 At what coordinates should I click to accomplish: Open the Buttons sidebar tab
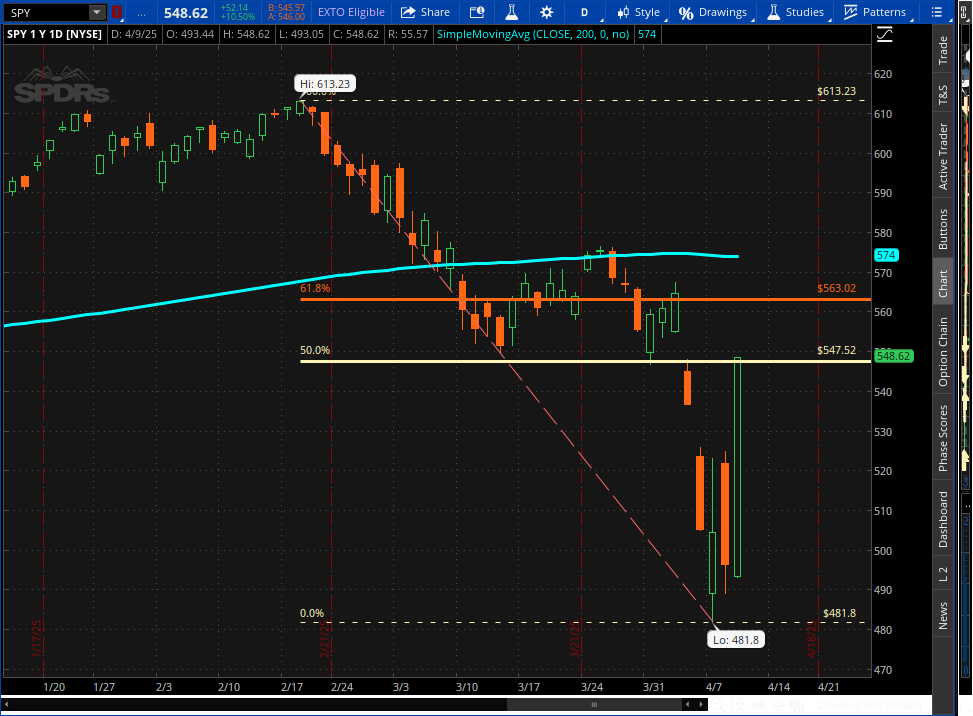(x=943, y=229)
